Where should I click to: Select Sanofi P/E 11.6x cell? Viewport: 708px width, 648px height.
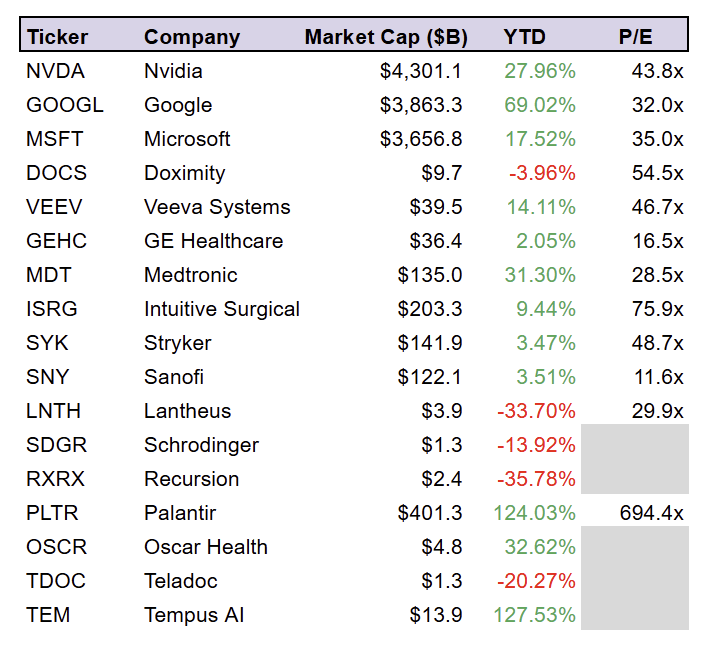tap(659, 377)
